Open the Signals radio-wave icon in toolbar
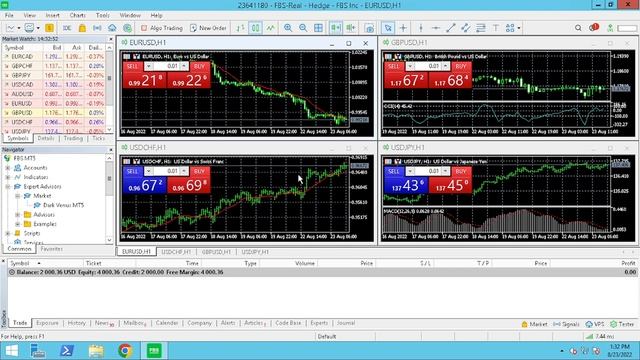The height and width of the screenshot is (360, 640). click(97, 28)
